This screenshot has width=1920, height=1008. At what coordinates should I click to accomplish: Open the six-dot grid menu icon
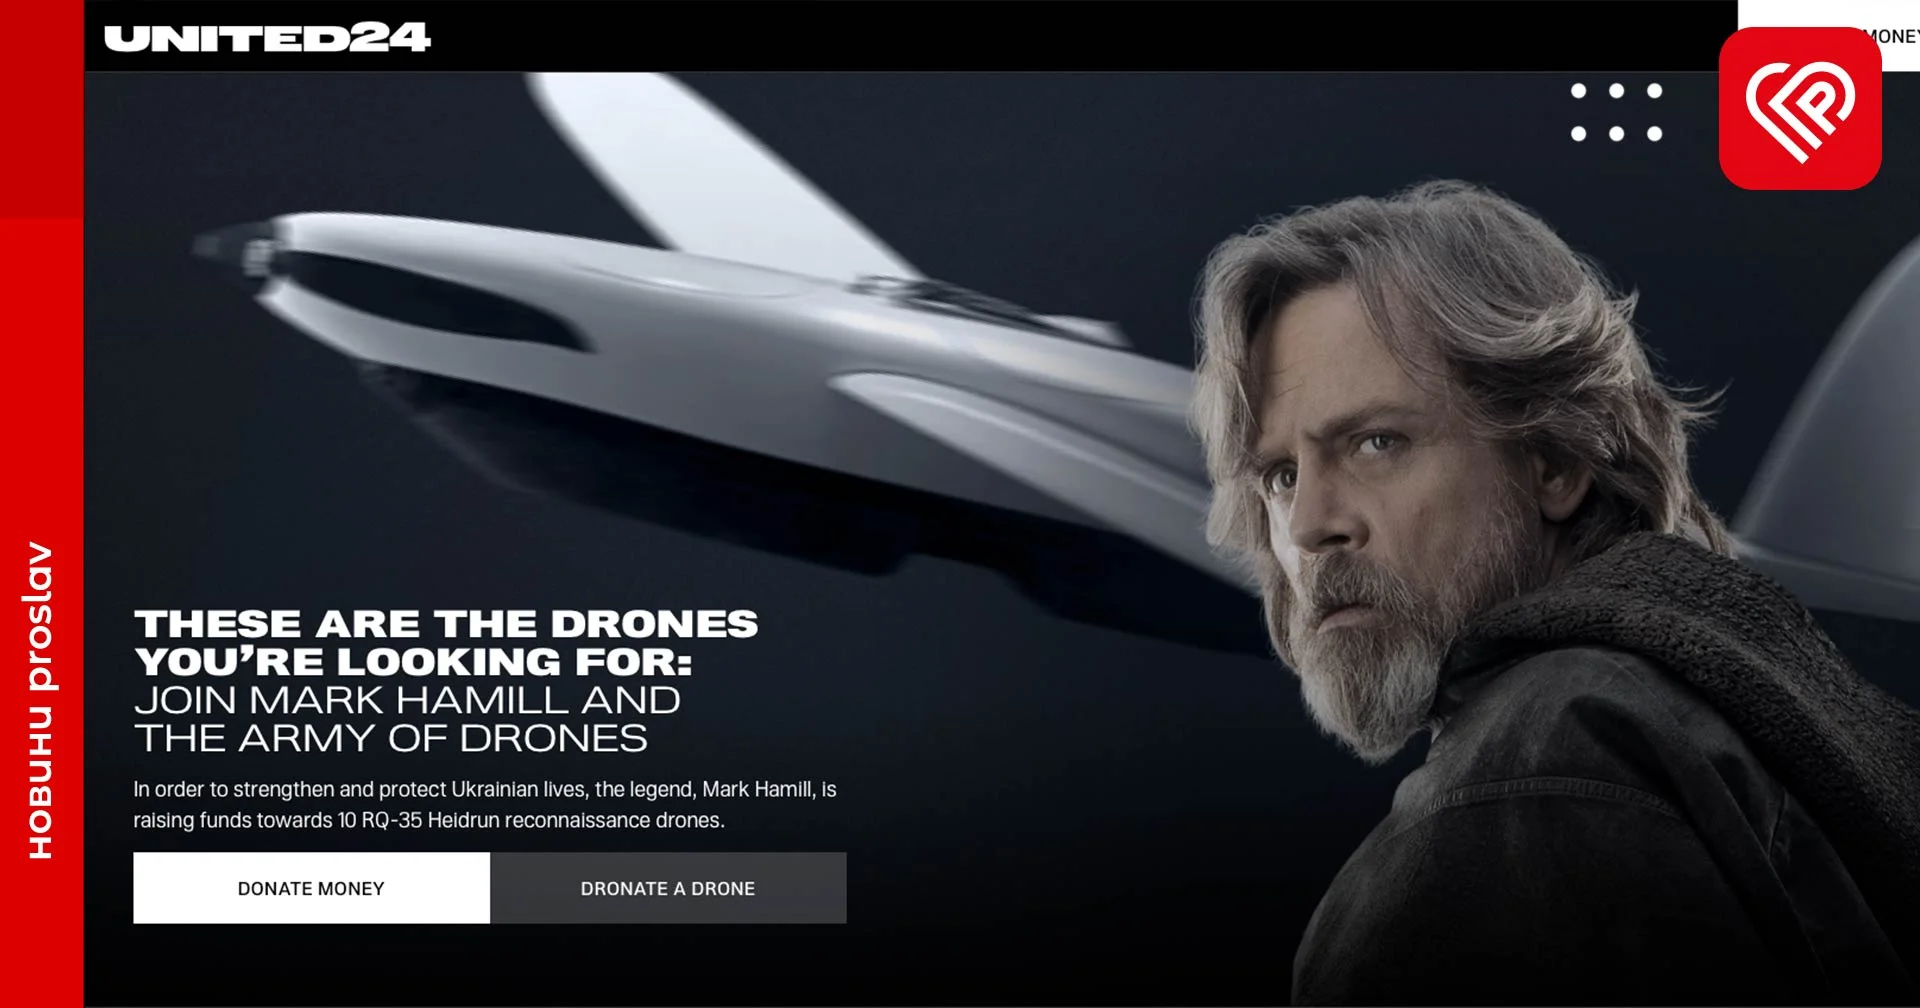click(x=1616, y=112)
